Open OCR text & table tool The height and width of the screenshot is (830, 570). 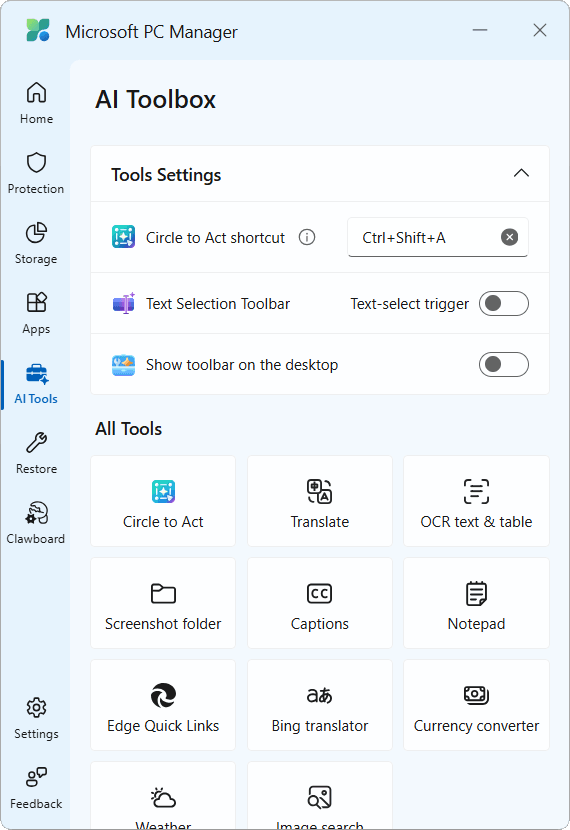point(476,501)
